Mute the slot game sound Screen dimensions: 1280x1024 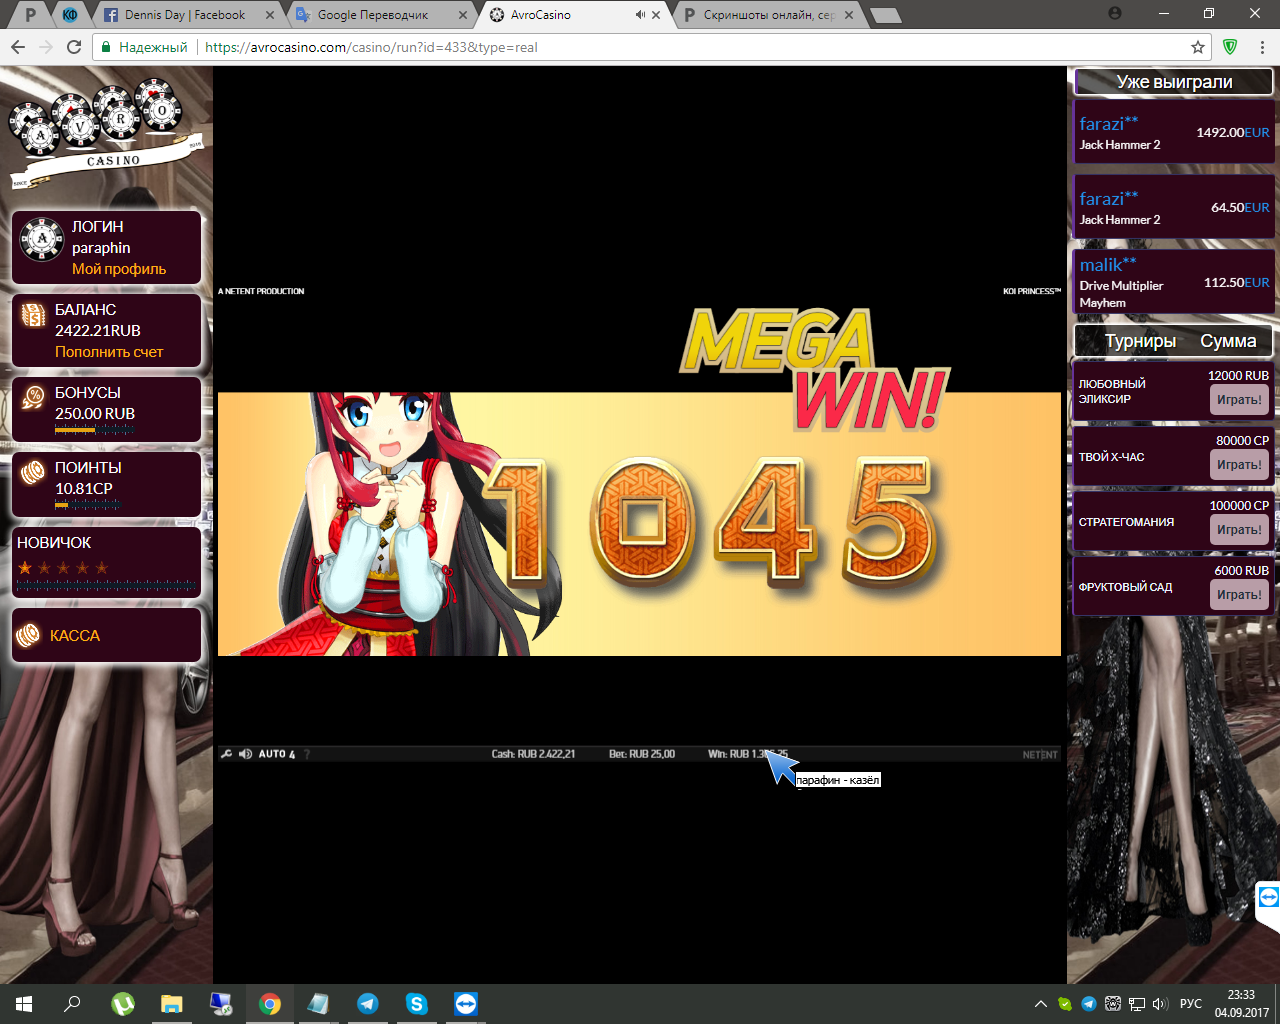pyautogui.click(x=245, y=754)
